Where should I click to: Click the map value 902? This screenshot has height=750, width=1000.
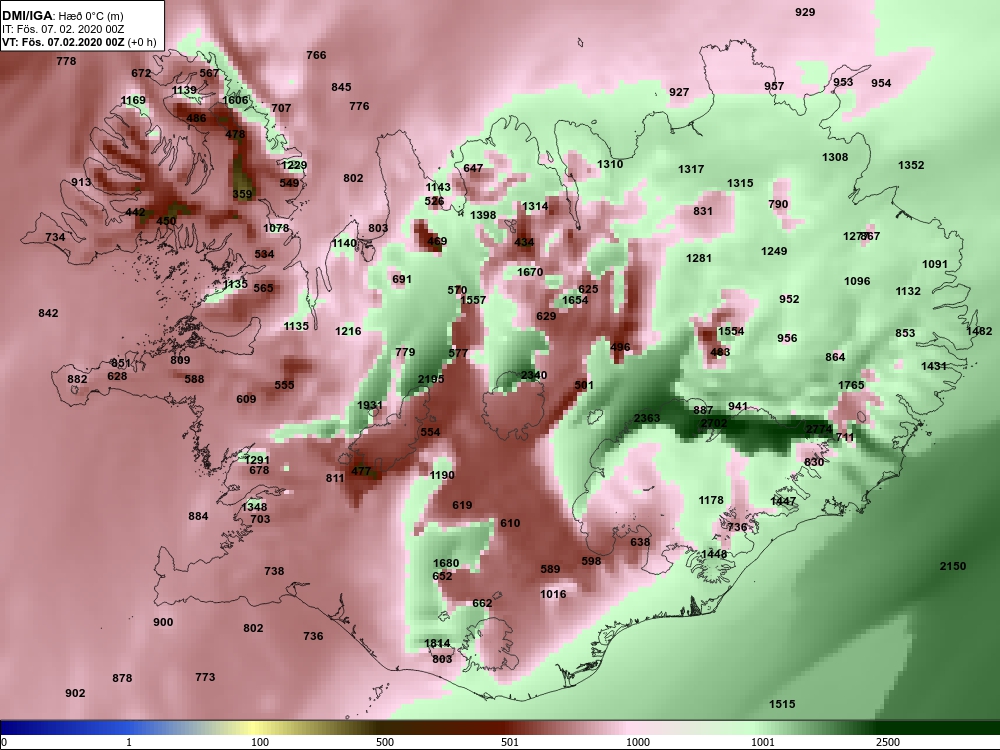[x=75, y=693]
